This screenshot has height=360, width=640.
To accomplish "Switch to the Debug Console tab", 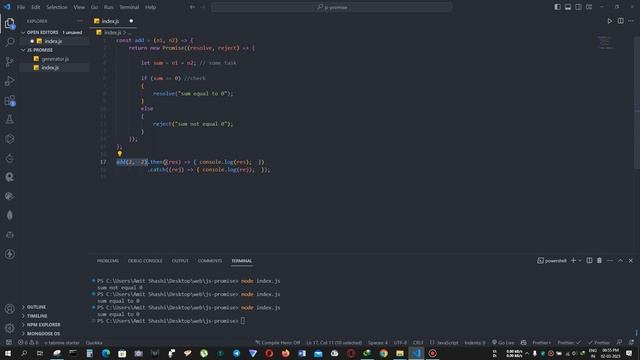I will (145, 261).
